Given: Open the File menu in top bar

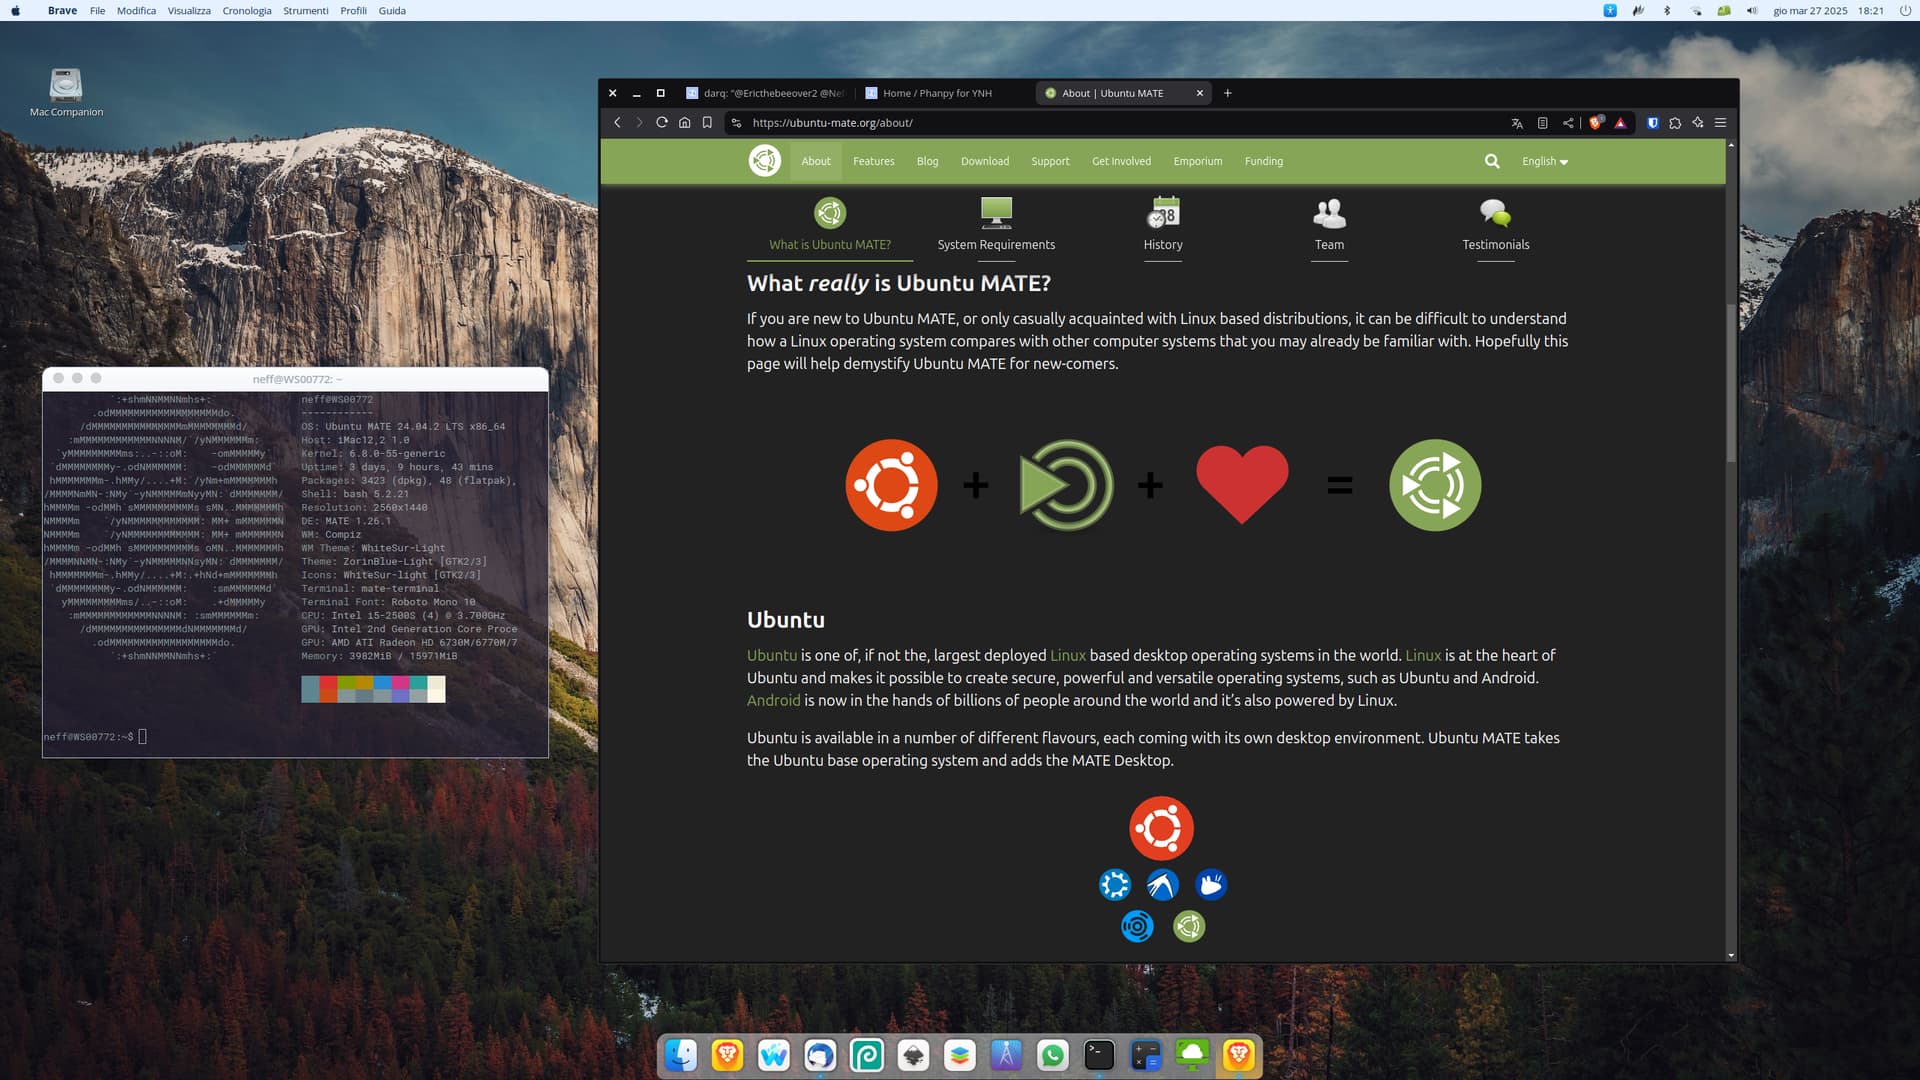Looking at the screenshot, I should pyautogui.click(x=97, y=11).
